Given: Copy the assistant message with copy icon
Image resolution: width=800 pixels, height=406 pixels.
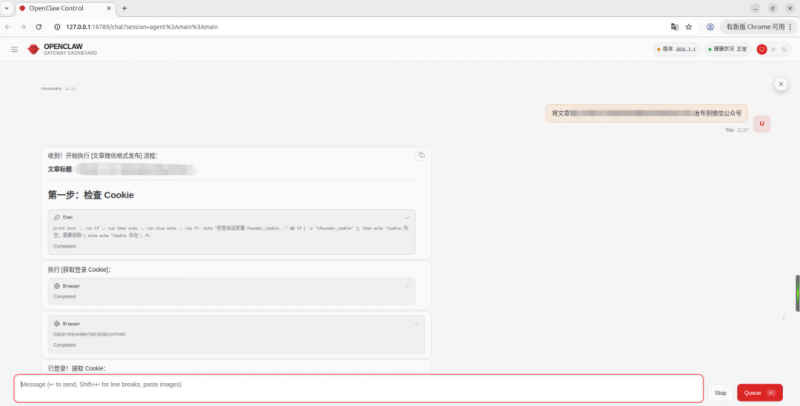Looking at the screenshot, I should (x=421, y=155).
